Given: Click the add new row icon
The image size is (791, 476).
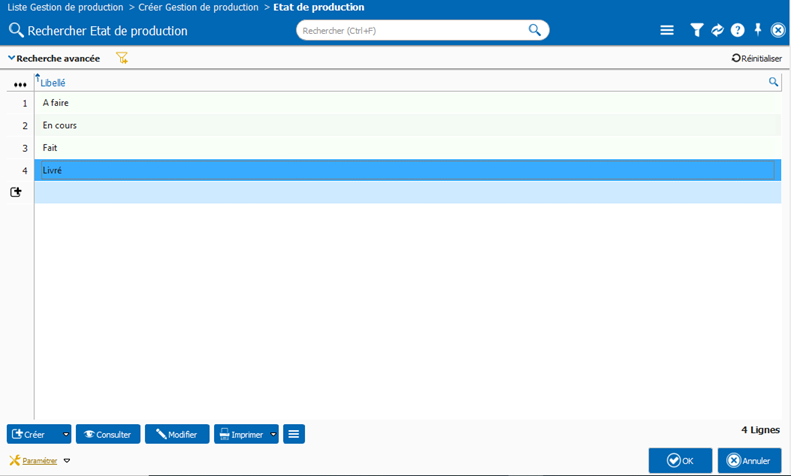Looking at the screenshot, I should click(x=16, y=192).
